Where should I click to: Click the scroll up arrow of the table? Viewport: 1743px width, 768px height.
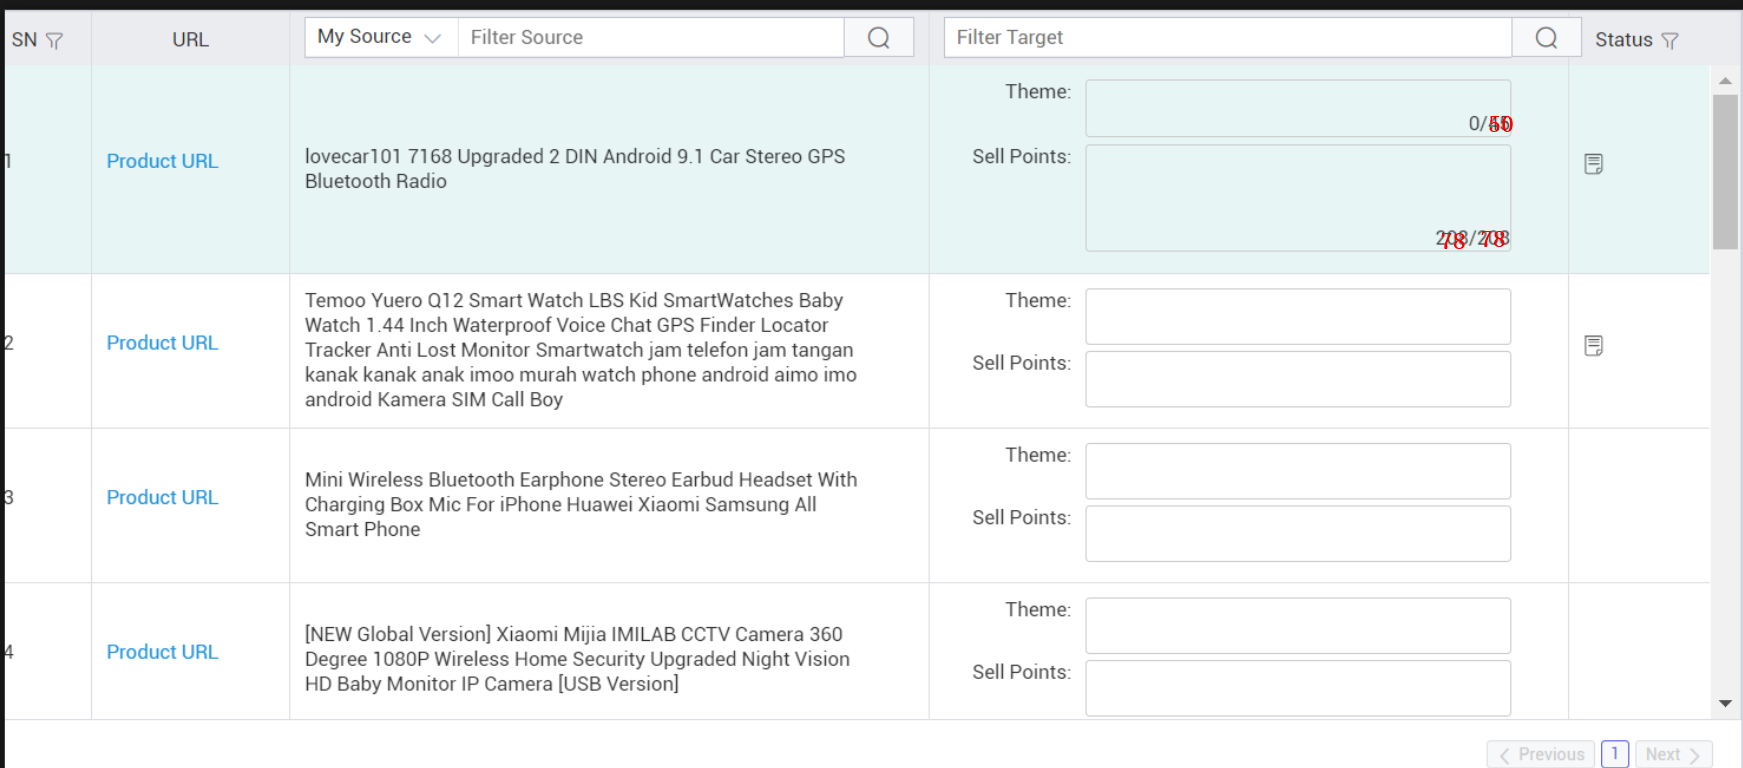(x=1725, y=81)
